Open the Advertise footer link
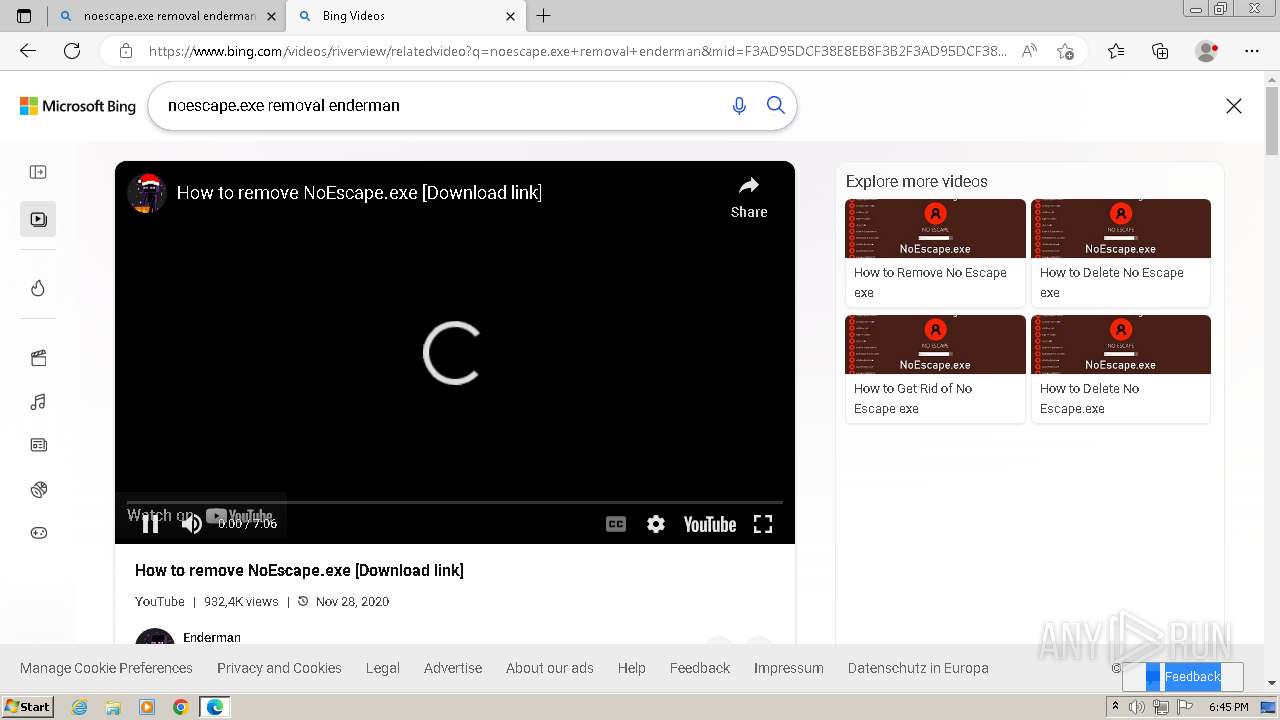1280x720 pixels. (x=453, y=668)
